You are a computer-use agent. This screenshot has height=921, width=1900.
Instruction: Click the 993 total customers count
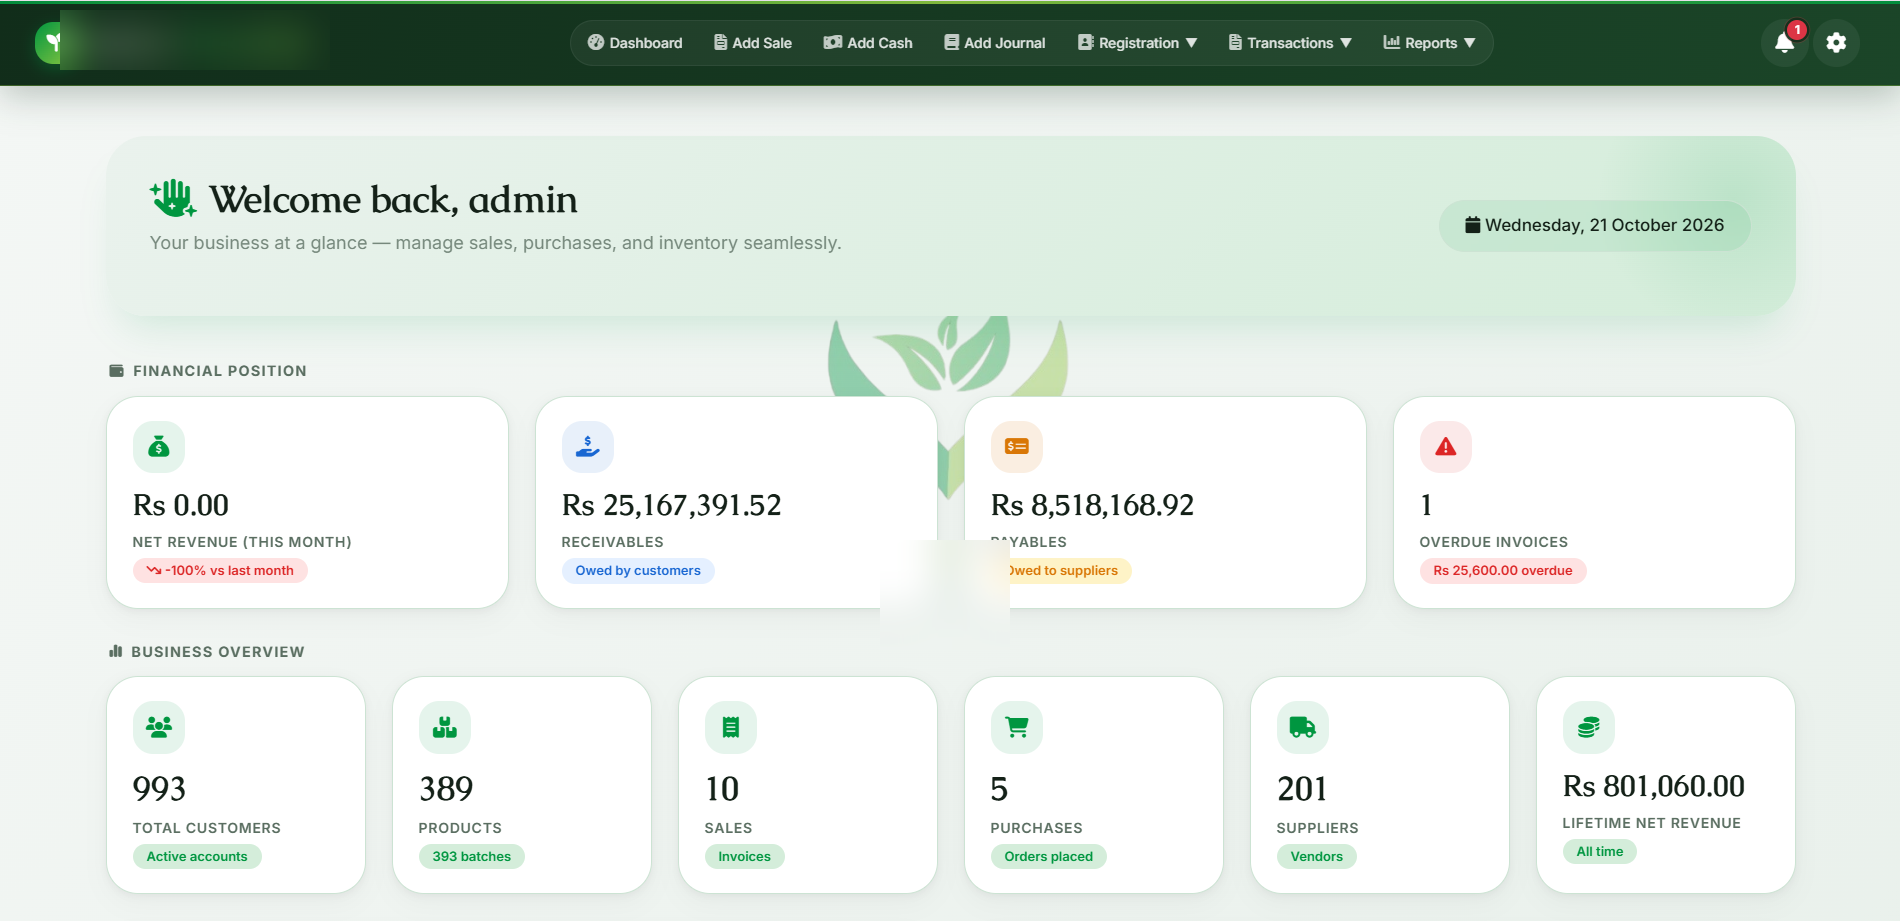pos(160,789)
